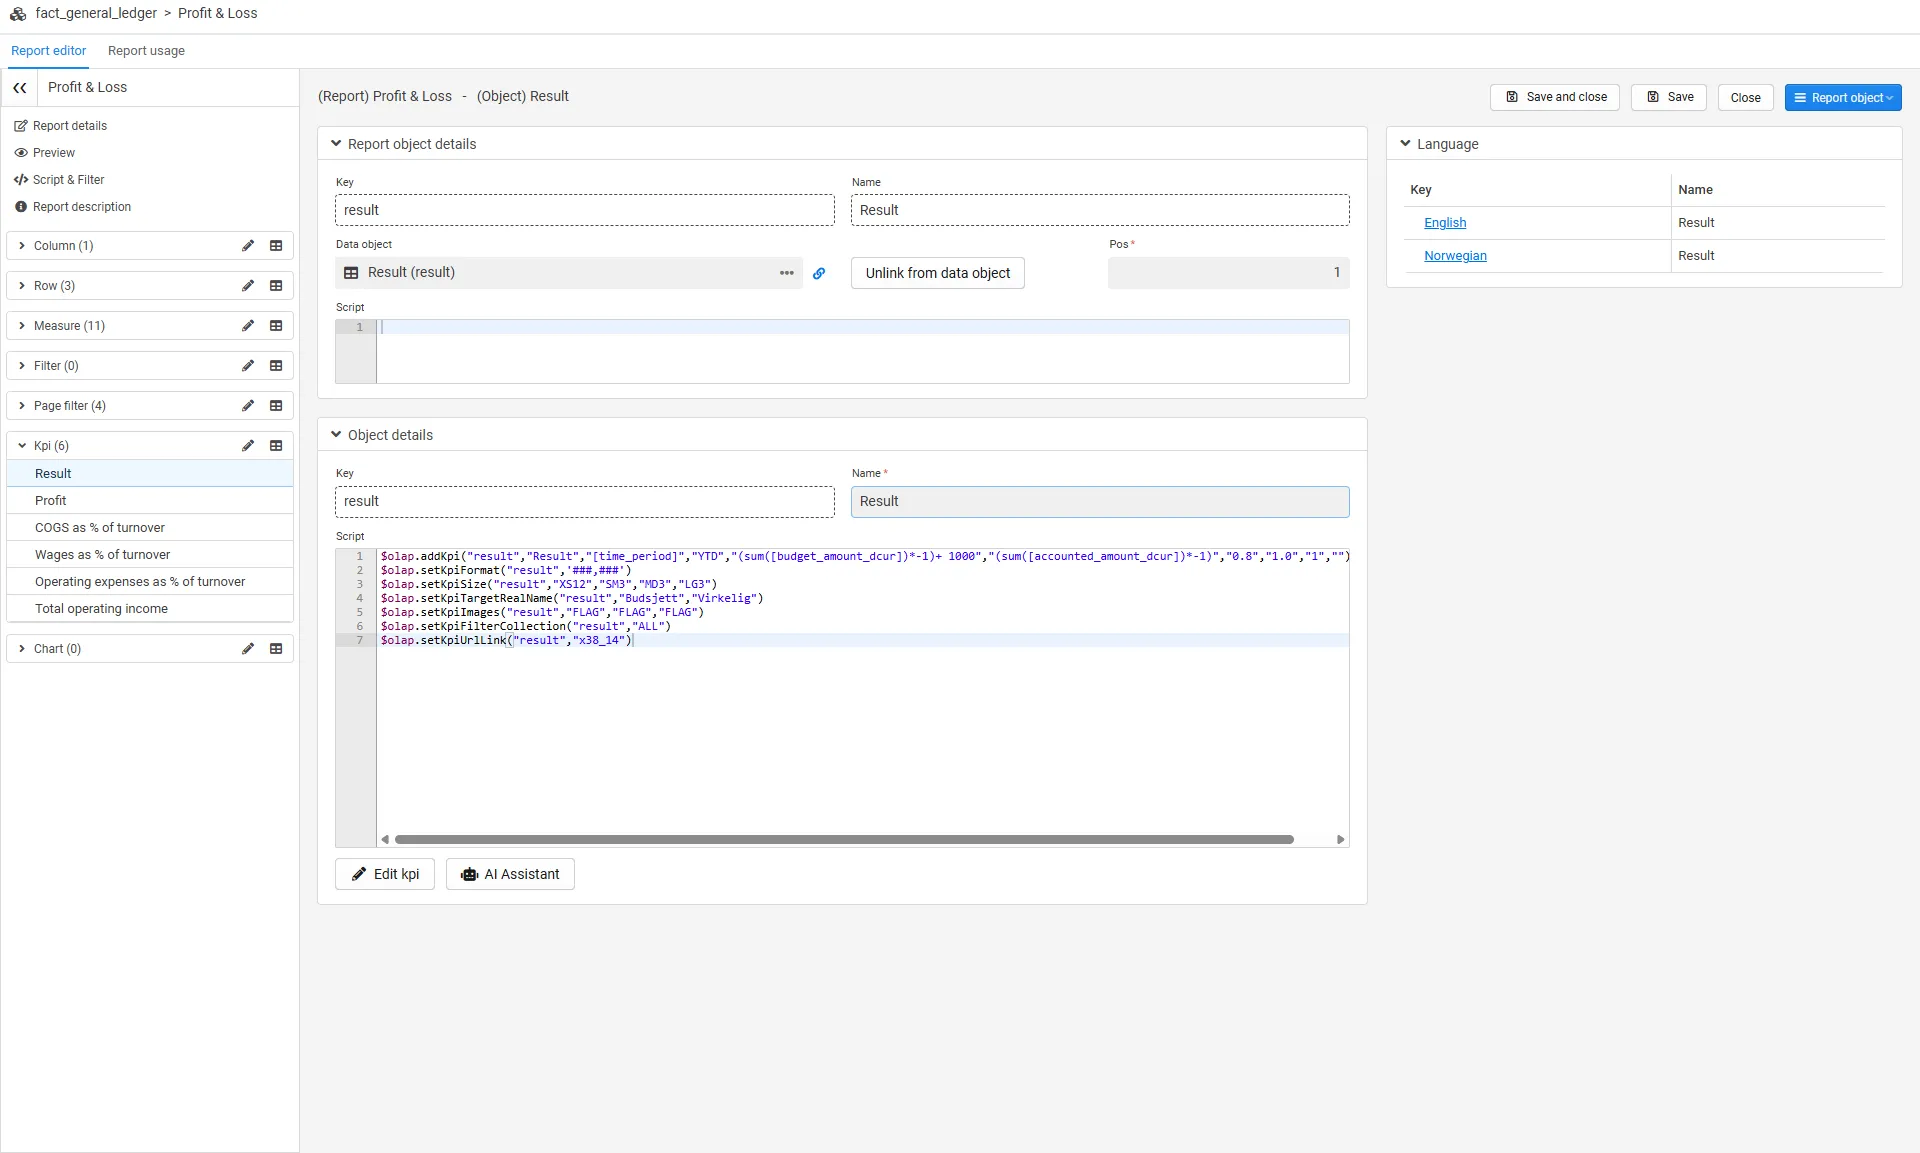Open Preview in the sidebar
Screen dimensions: 1920x1153
click(45, 153)
